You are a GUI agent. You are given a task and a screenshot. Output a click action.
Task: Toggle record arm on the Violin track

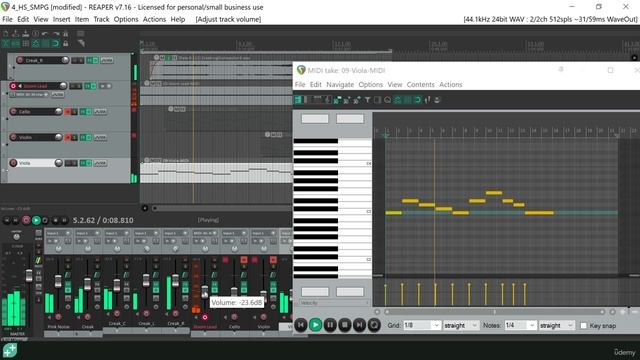(13, 137)
